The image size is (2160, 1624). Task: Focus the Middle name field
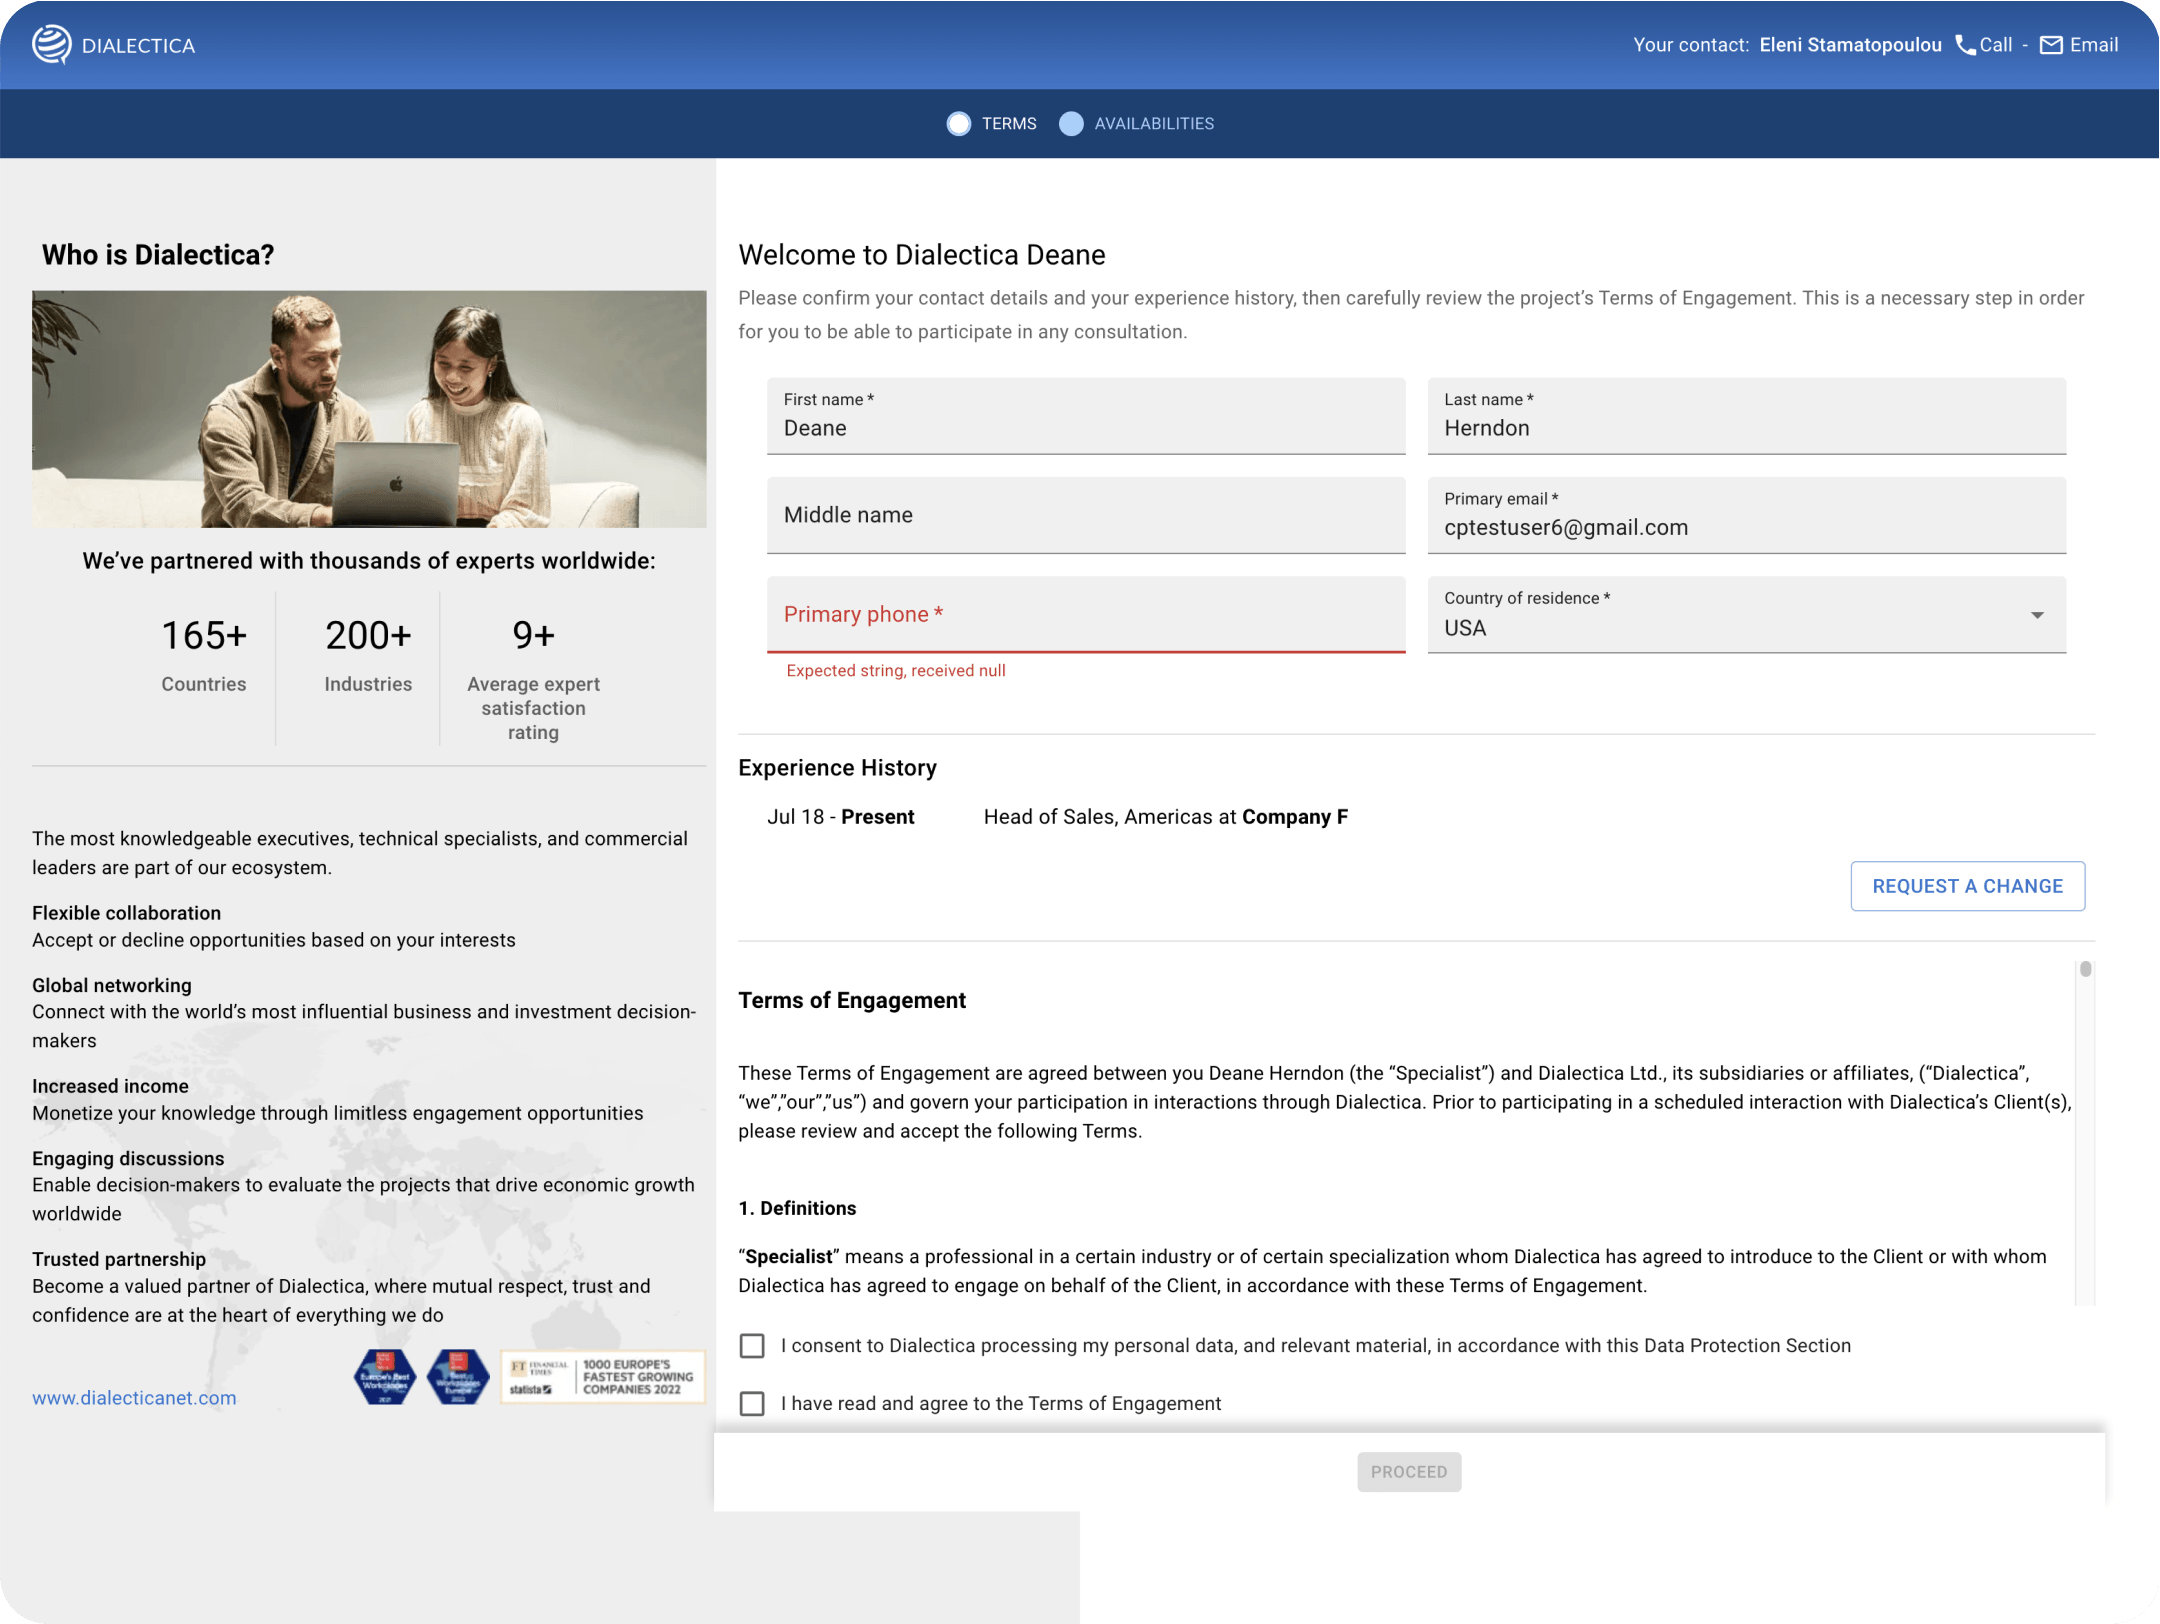pyautogui.click(x=1086, y=515)
